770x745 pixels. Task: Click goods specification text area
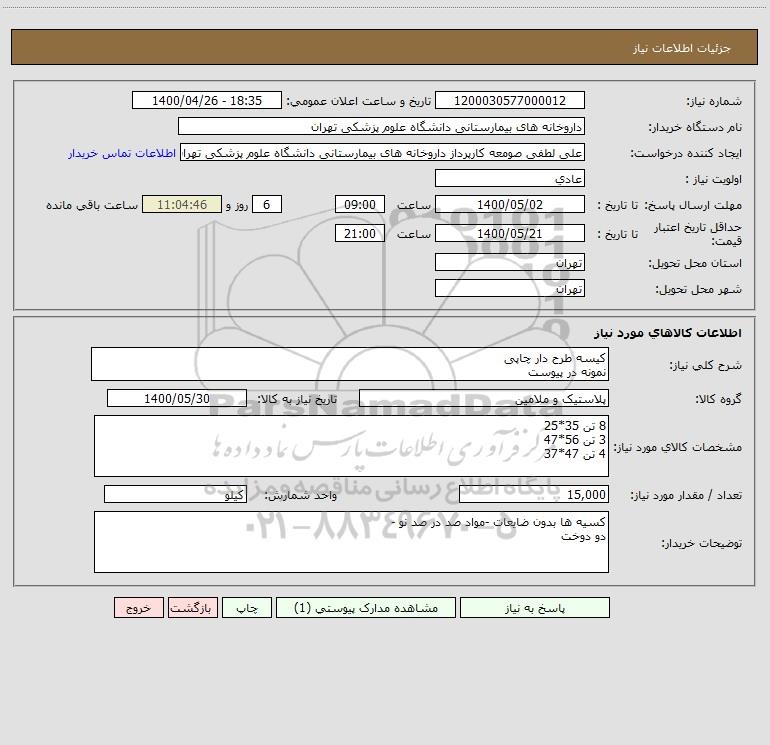[351, 446]
